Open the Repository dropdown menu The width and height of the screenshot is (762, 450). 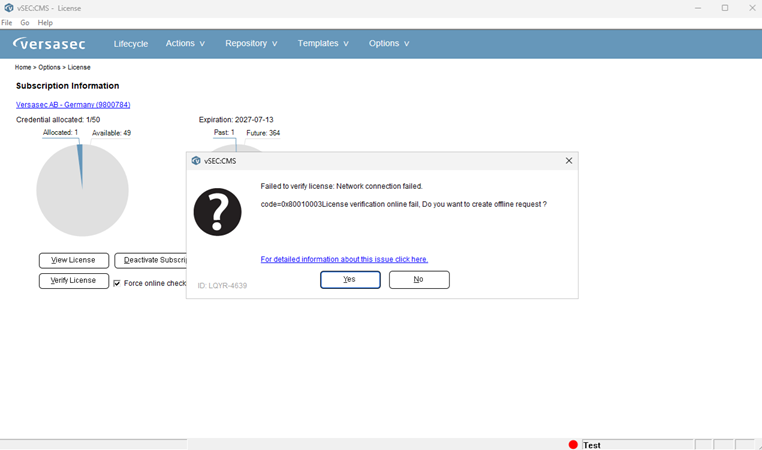pyautogui.click(x=251, y=43)
